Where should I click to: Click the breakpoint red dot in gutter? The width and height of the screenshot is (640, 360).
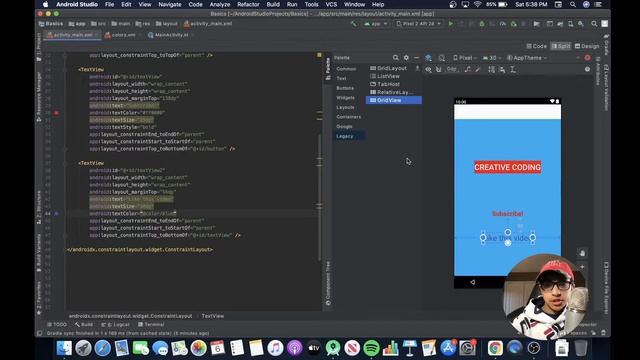tap(56, 113)
